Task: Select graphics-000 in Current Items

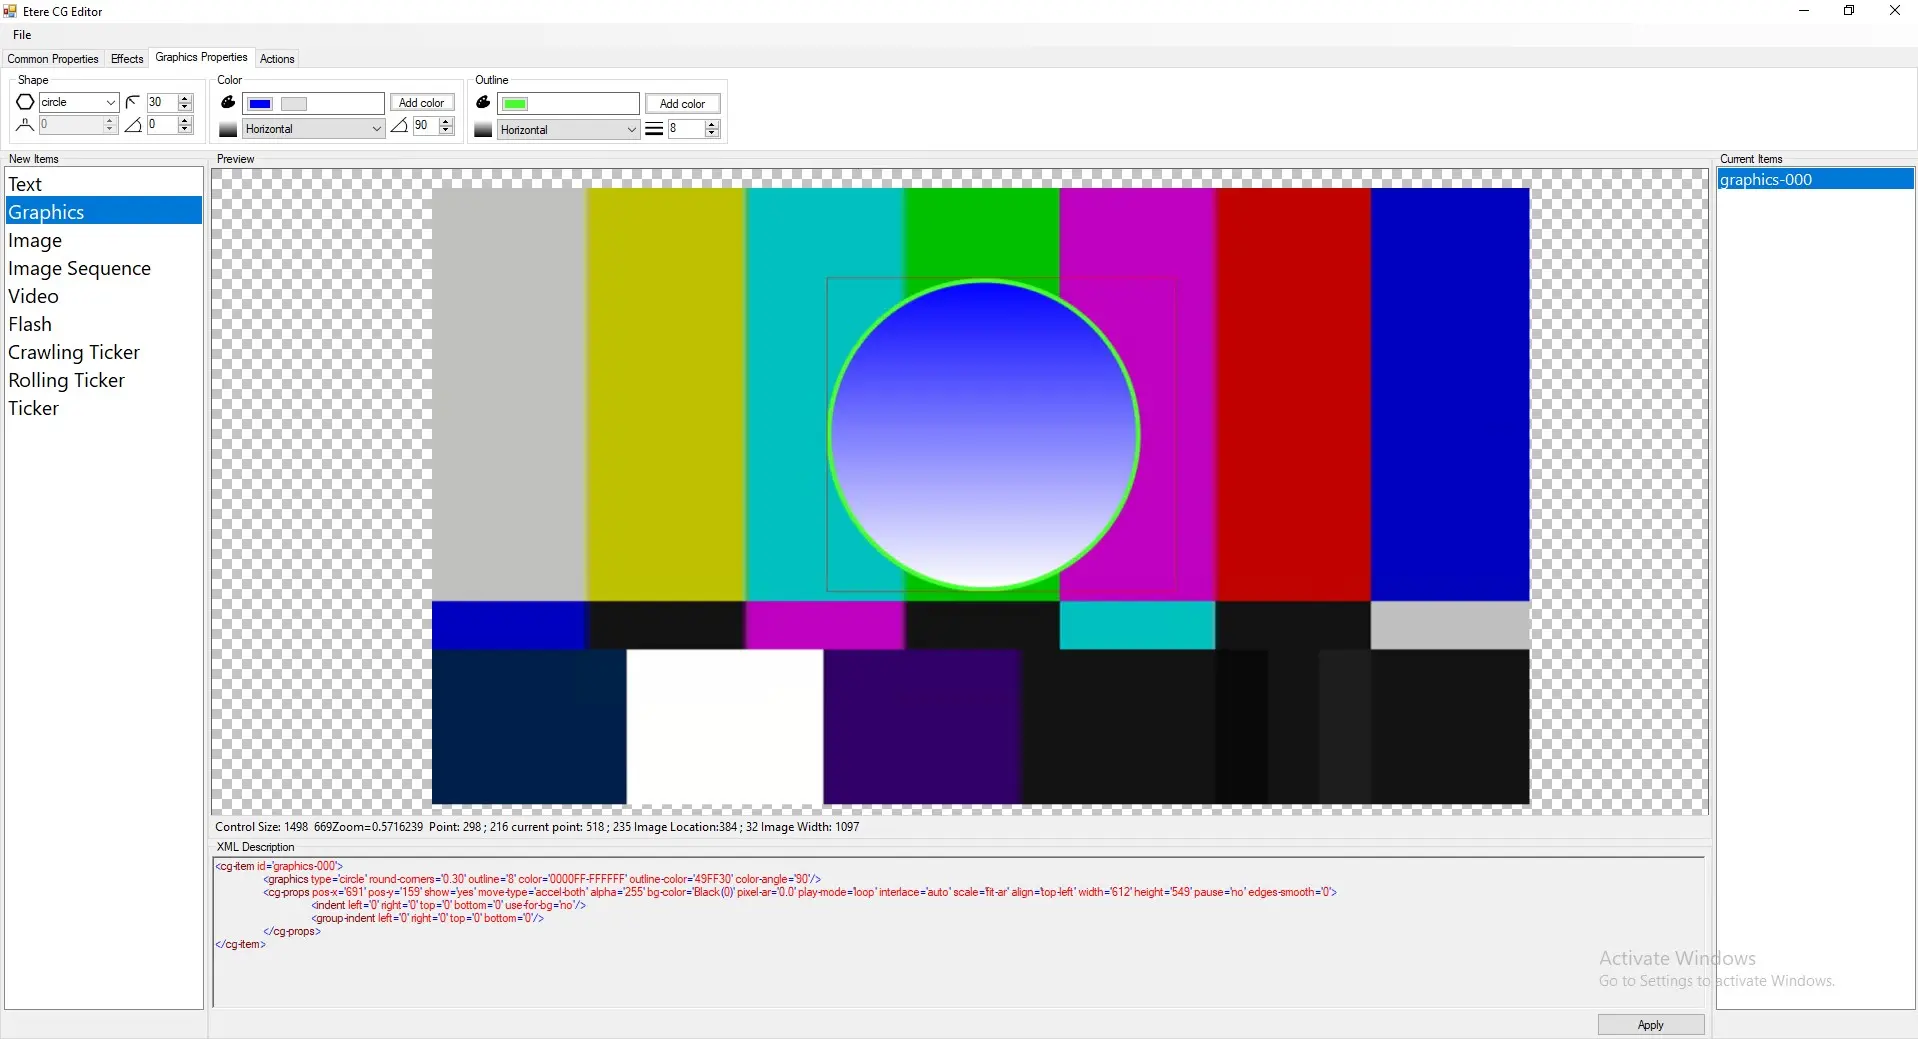Action: pyautogui.click(x=1766, y=180)
